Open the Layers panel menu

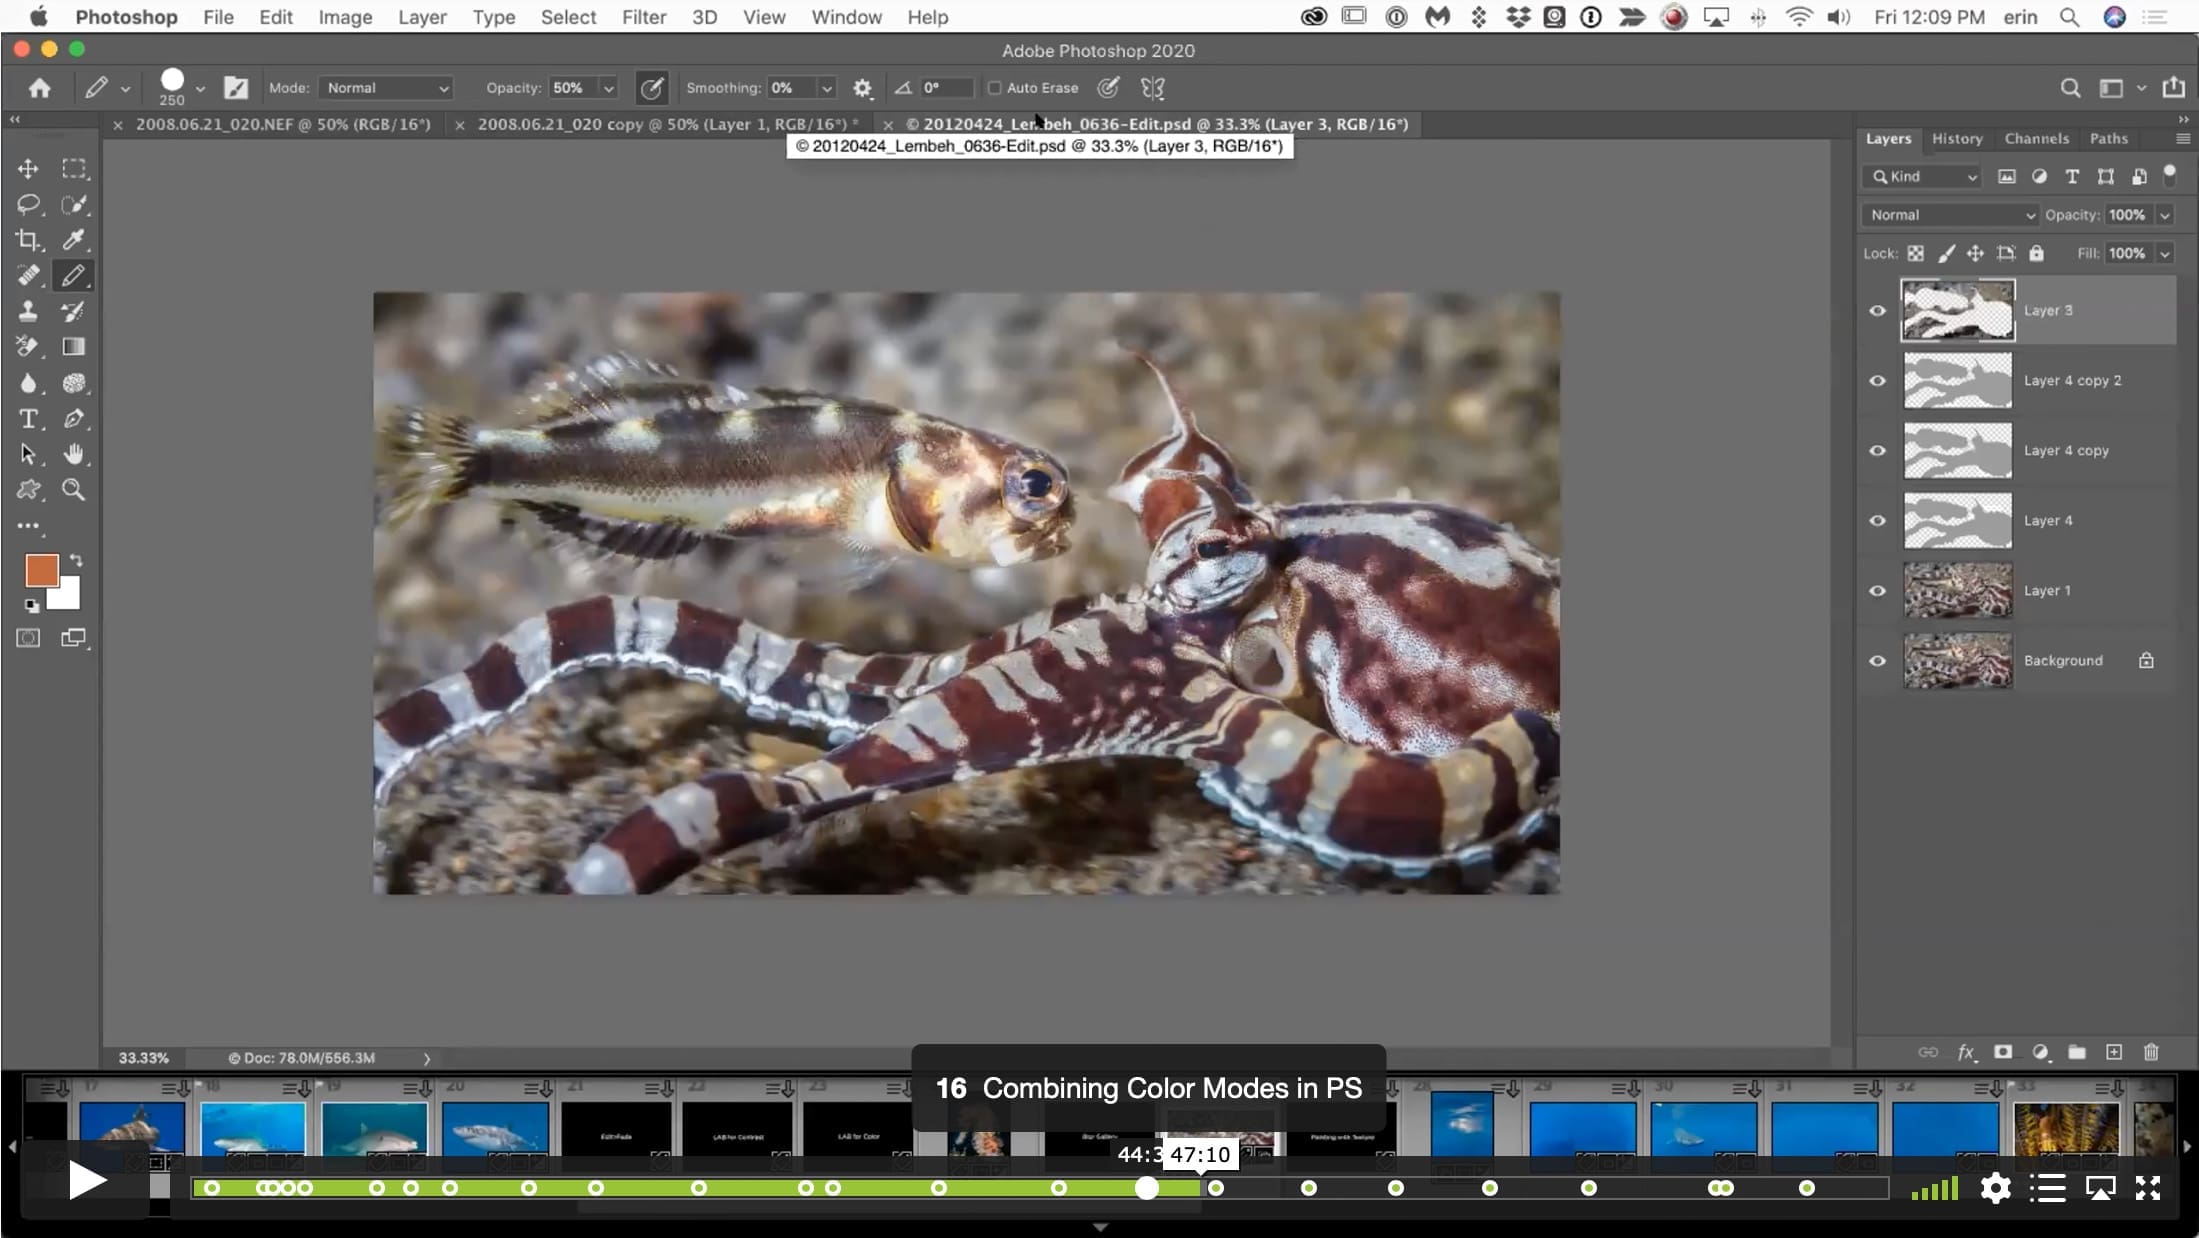point(2183,139)
